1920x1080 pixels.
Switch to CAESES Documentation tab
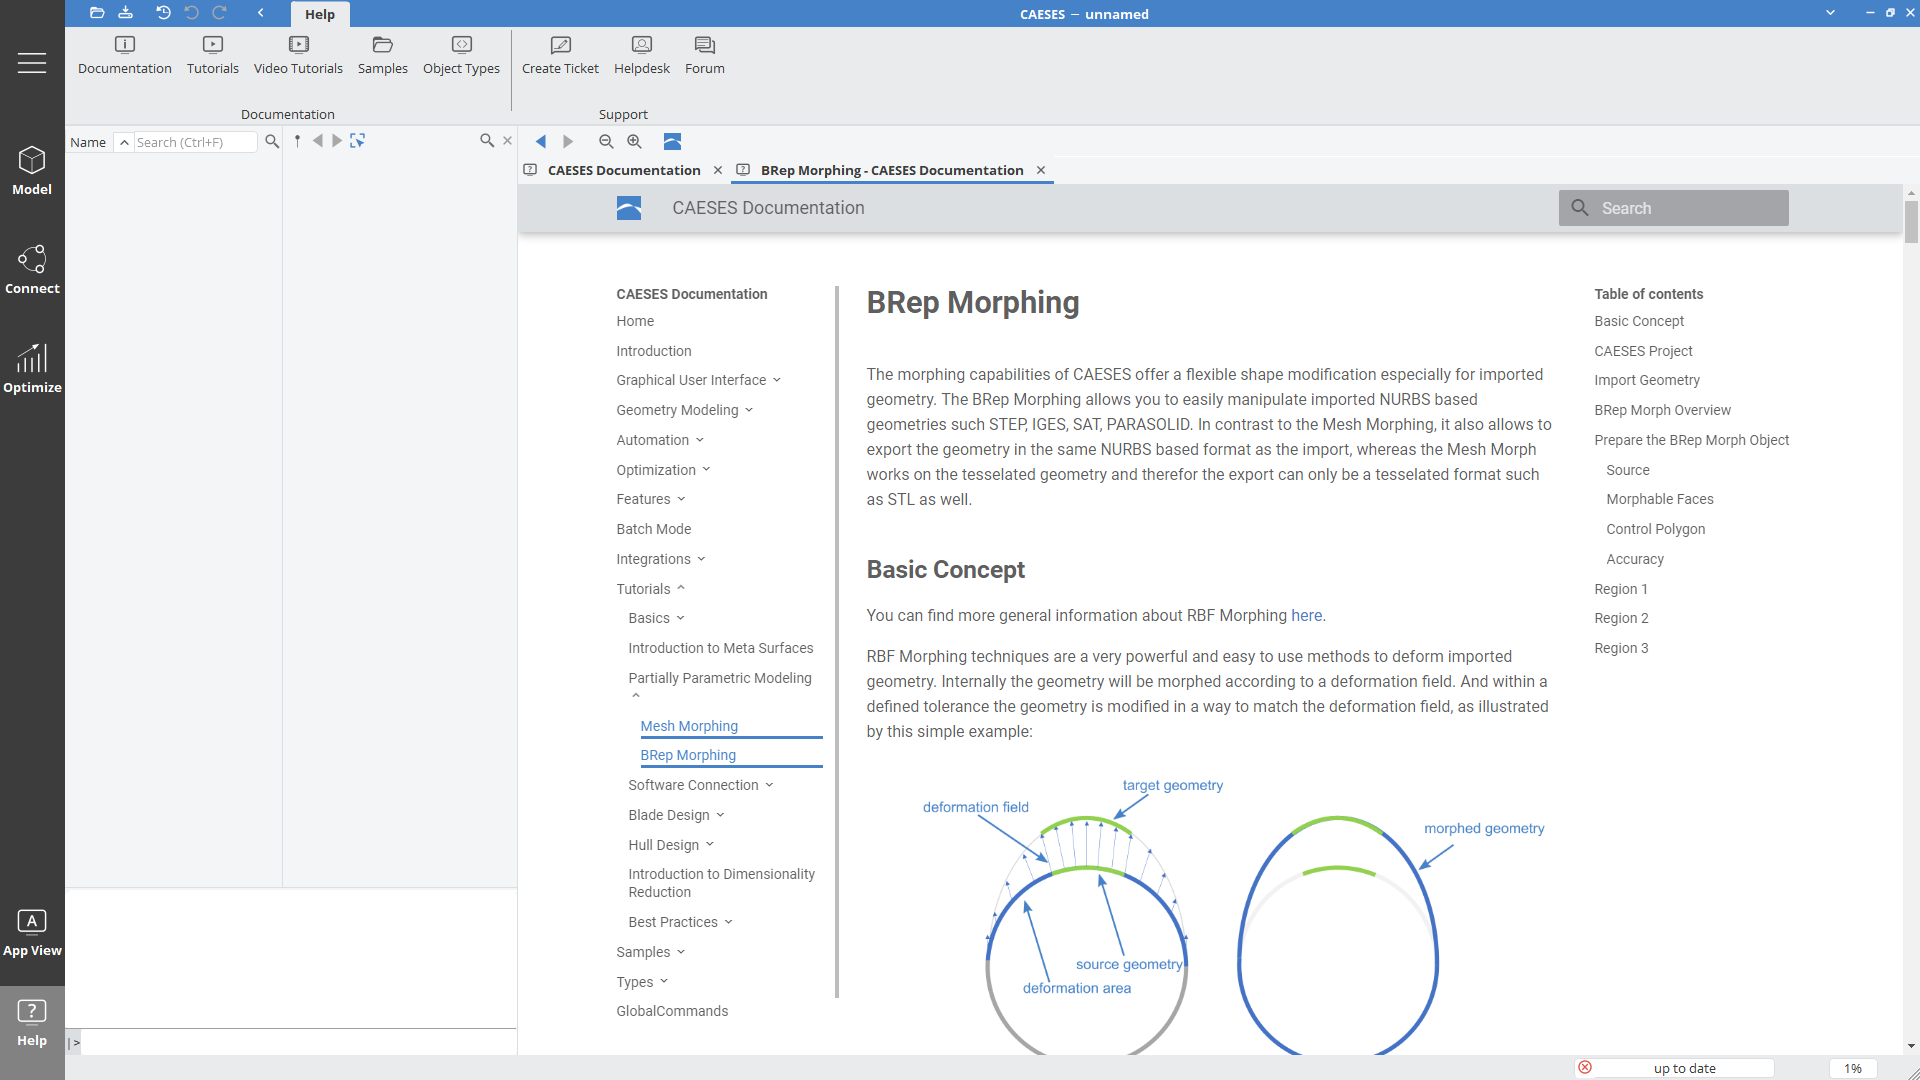pyautogui.click(x=624, y=170)
